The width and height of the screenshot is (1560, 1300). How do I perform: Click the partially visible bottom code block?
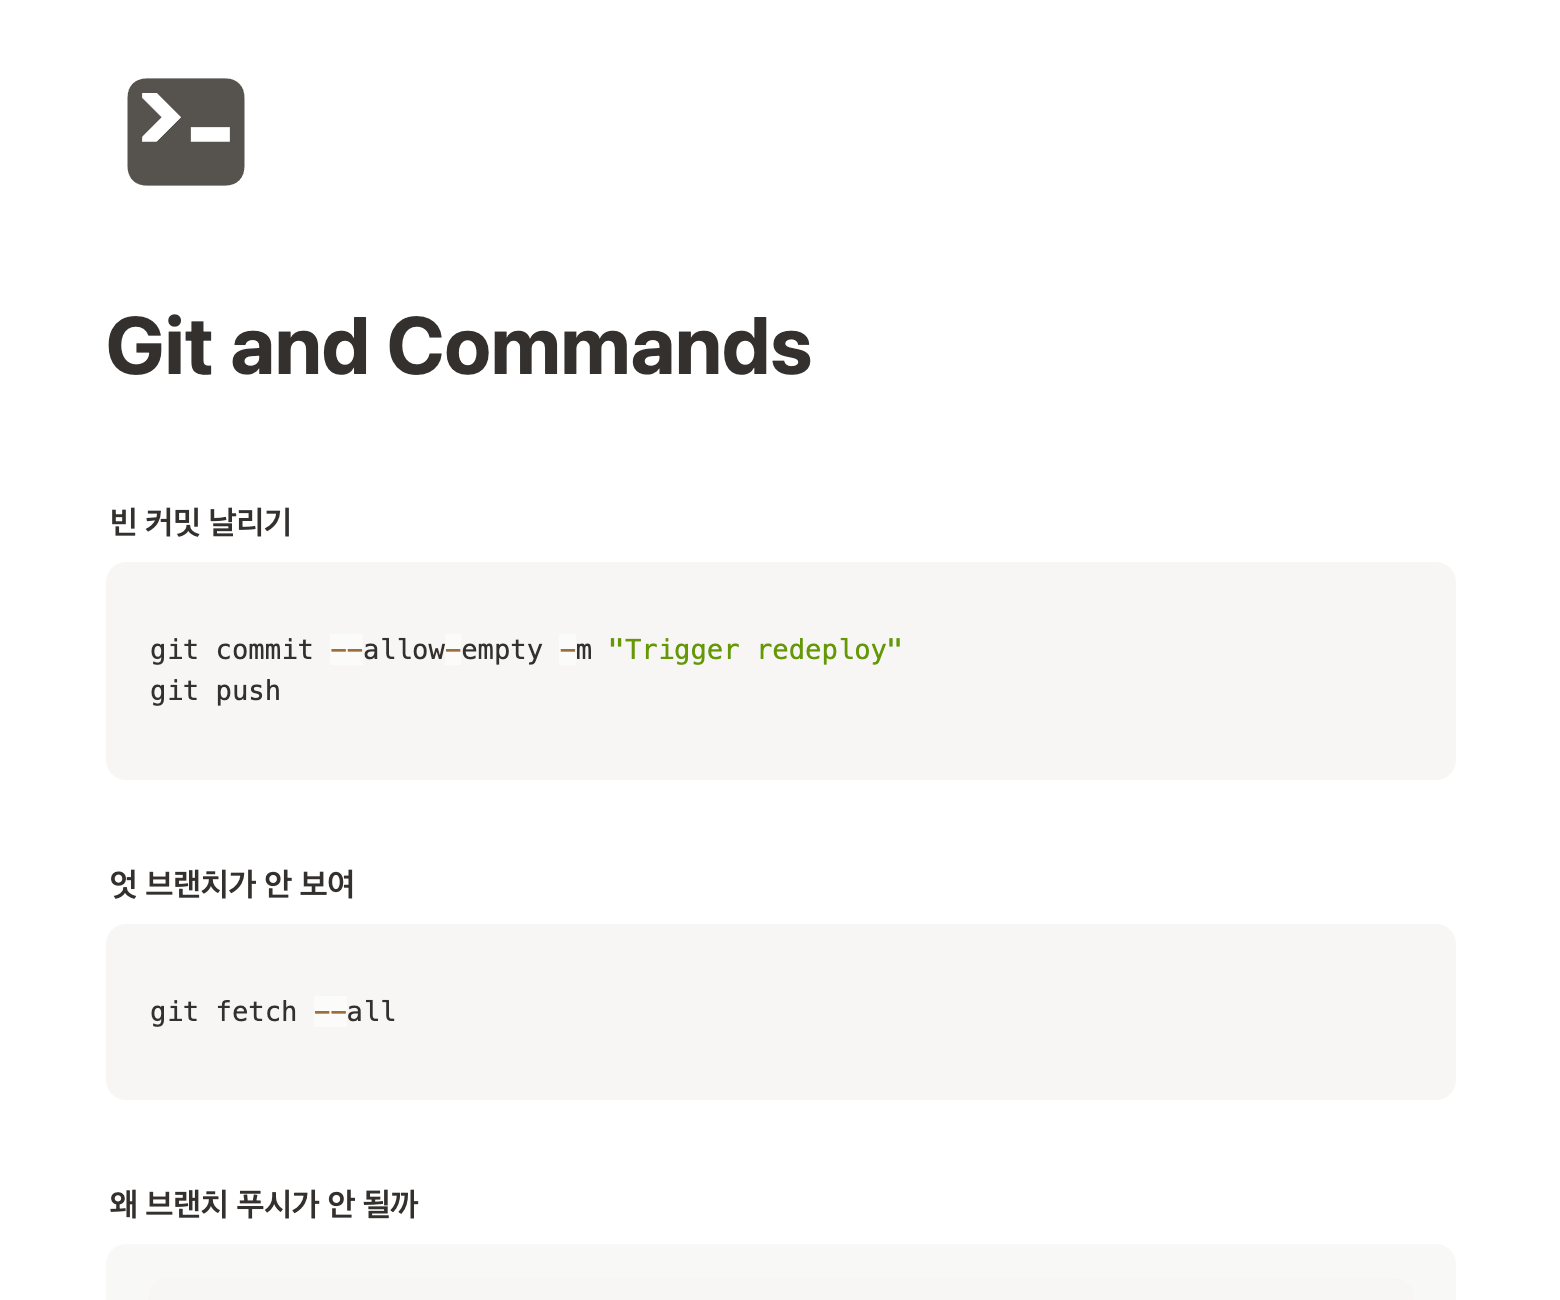[x=780, y=1272]
